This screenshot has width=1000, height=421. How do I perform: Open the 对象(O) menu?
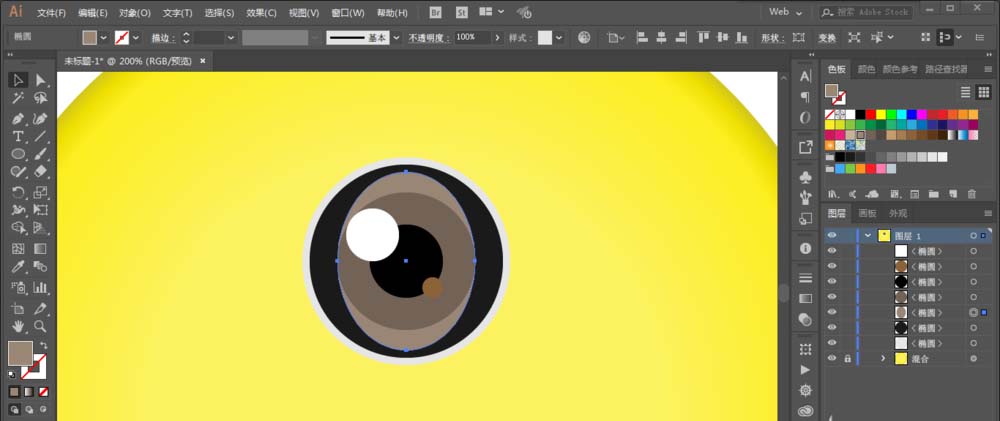pyautogui.click(x=135, y=13)
